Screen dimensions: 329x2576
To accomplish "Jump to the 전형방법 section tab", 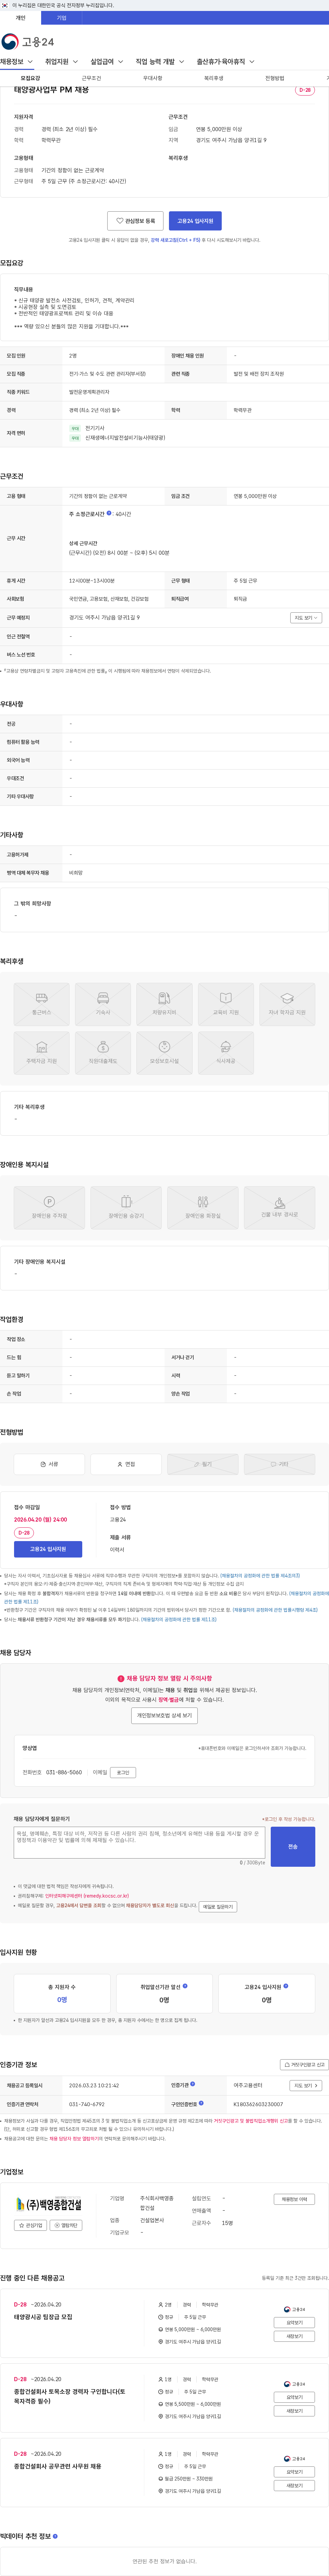I will (x=274, y=78).
